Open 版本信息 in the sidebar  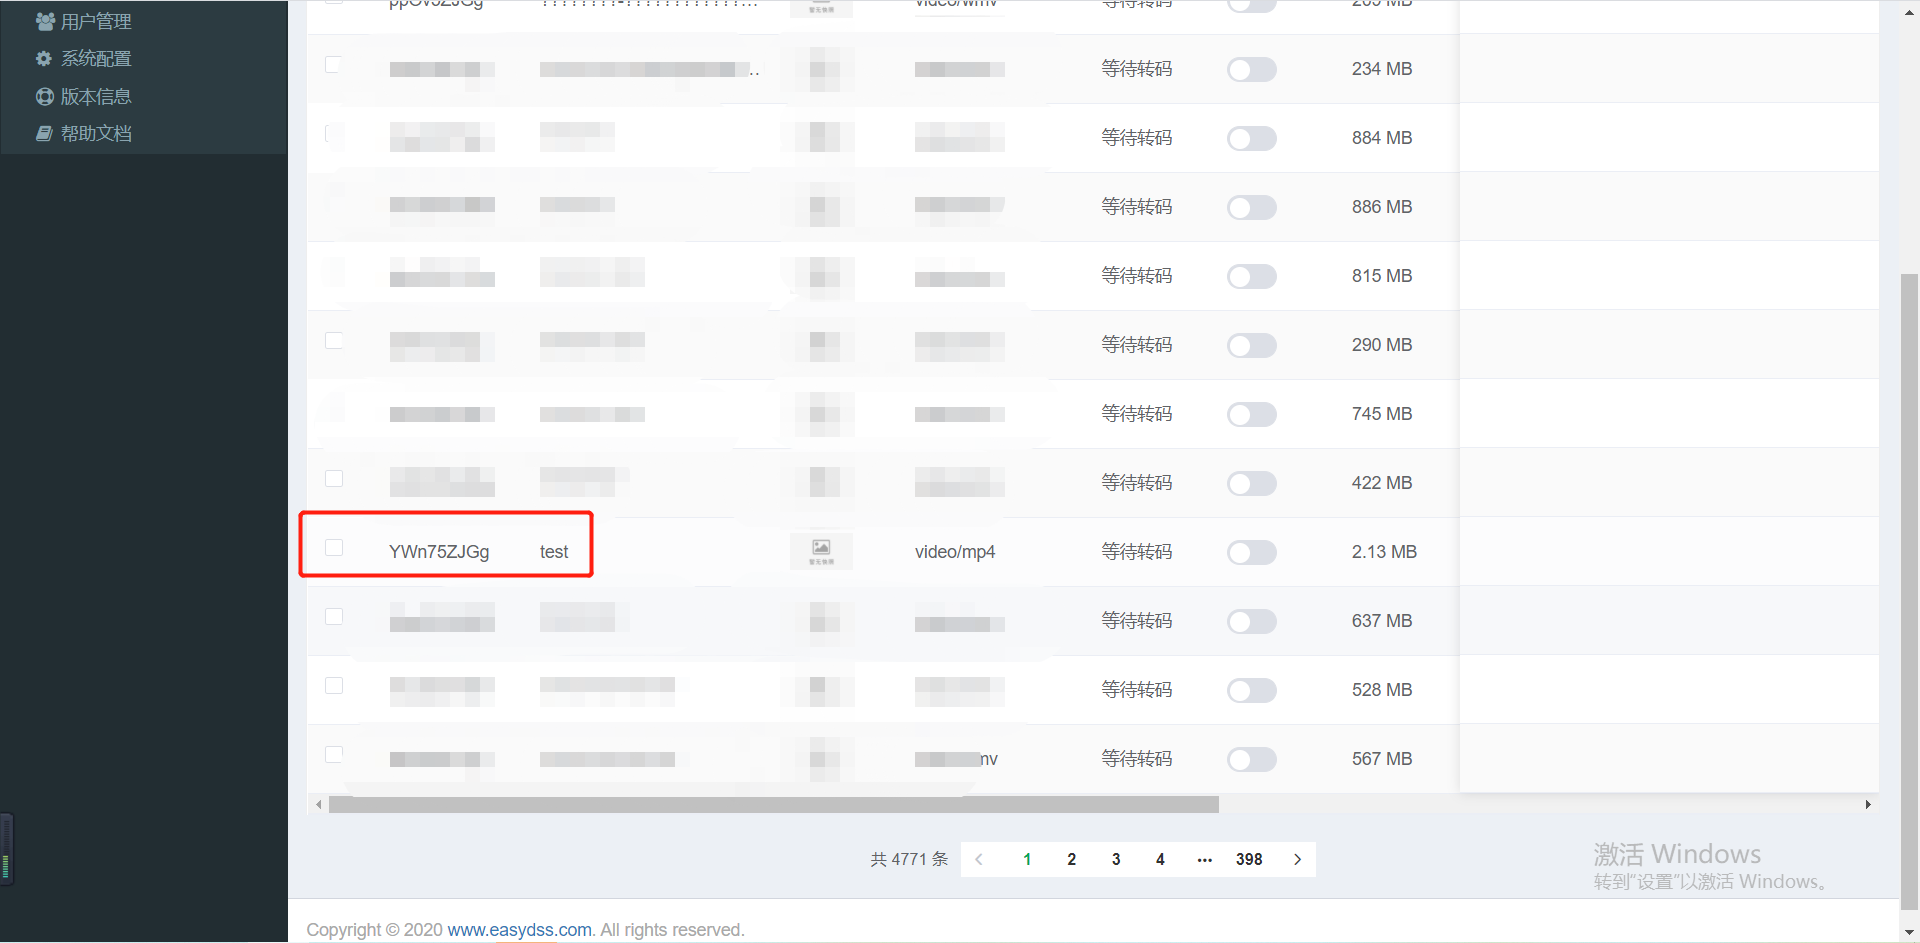point(95,97)
